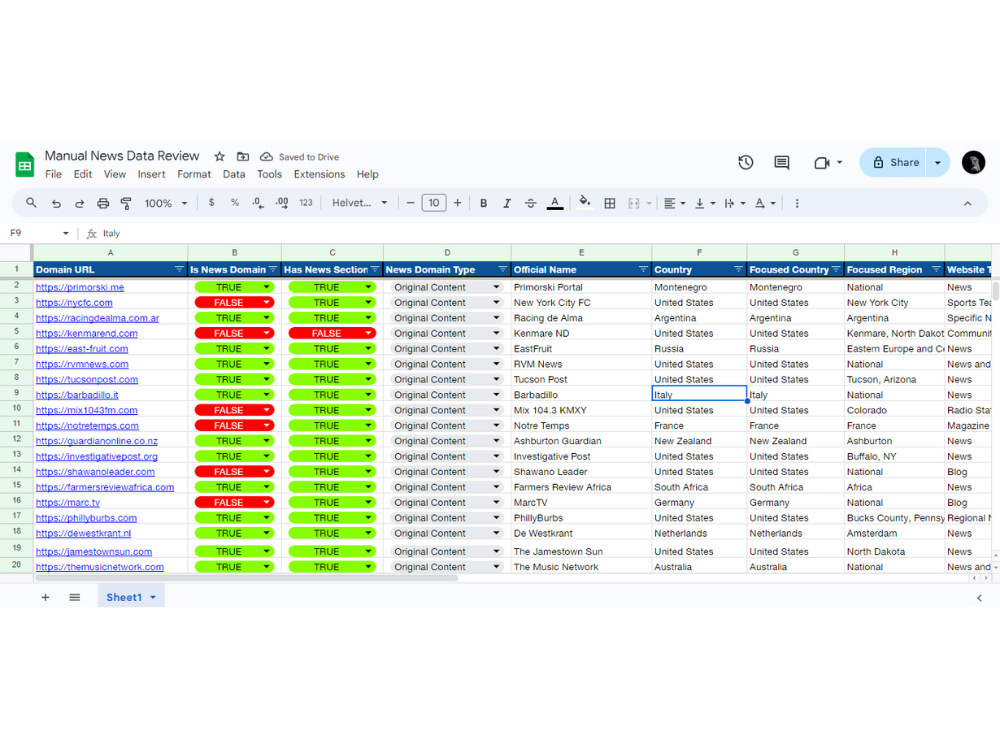Viewport: 1000px width, 750px height.
Task: Click the move to folder icon
Action: click(243, 156)
